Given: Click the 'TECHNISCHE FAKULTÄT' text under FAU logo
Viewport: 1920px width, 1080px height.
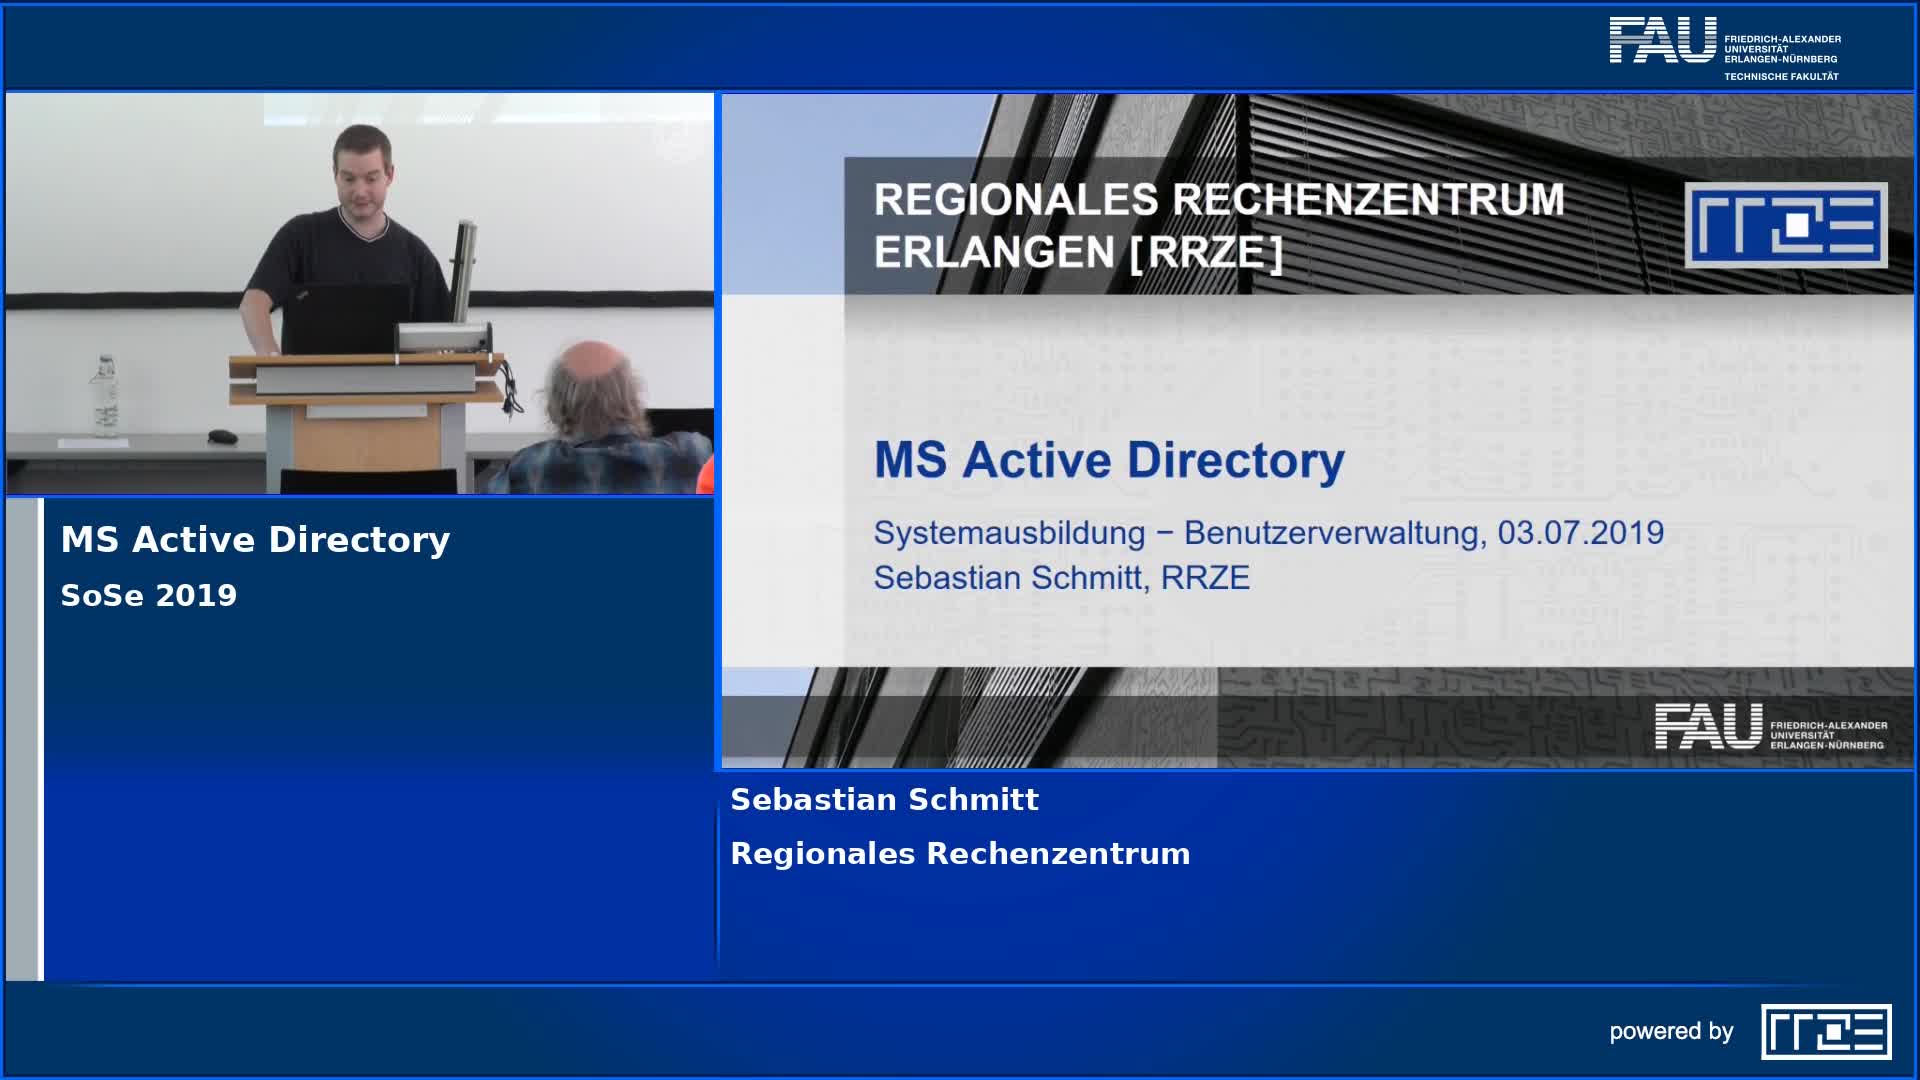Looking at the screenshot, I should point(1780,77).
